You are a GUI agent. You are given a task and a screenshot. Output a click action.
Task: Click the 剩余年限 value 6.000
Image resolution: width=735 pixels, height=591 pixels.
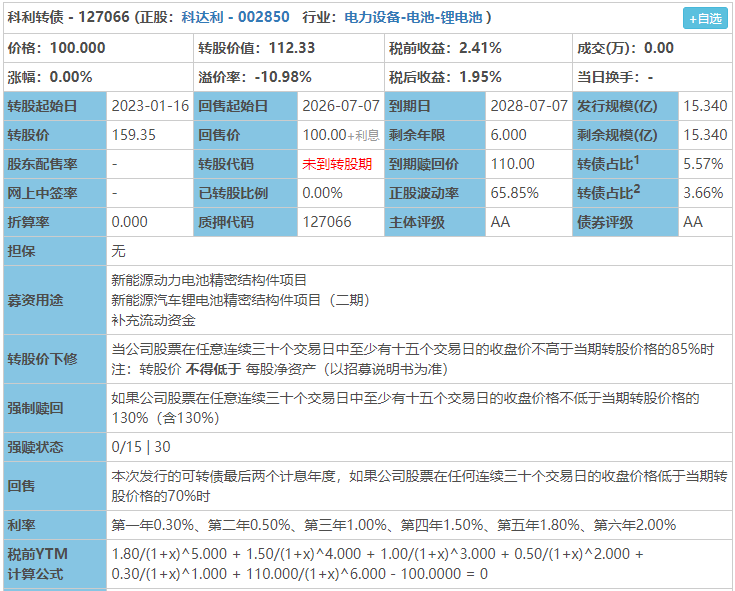508,135
